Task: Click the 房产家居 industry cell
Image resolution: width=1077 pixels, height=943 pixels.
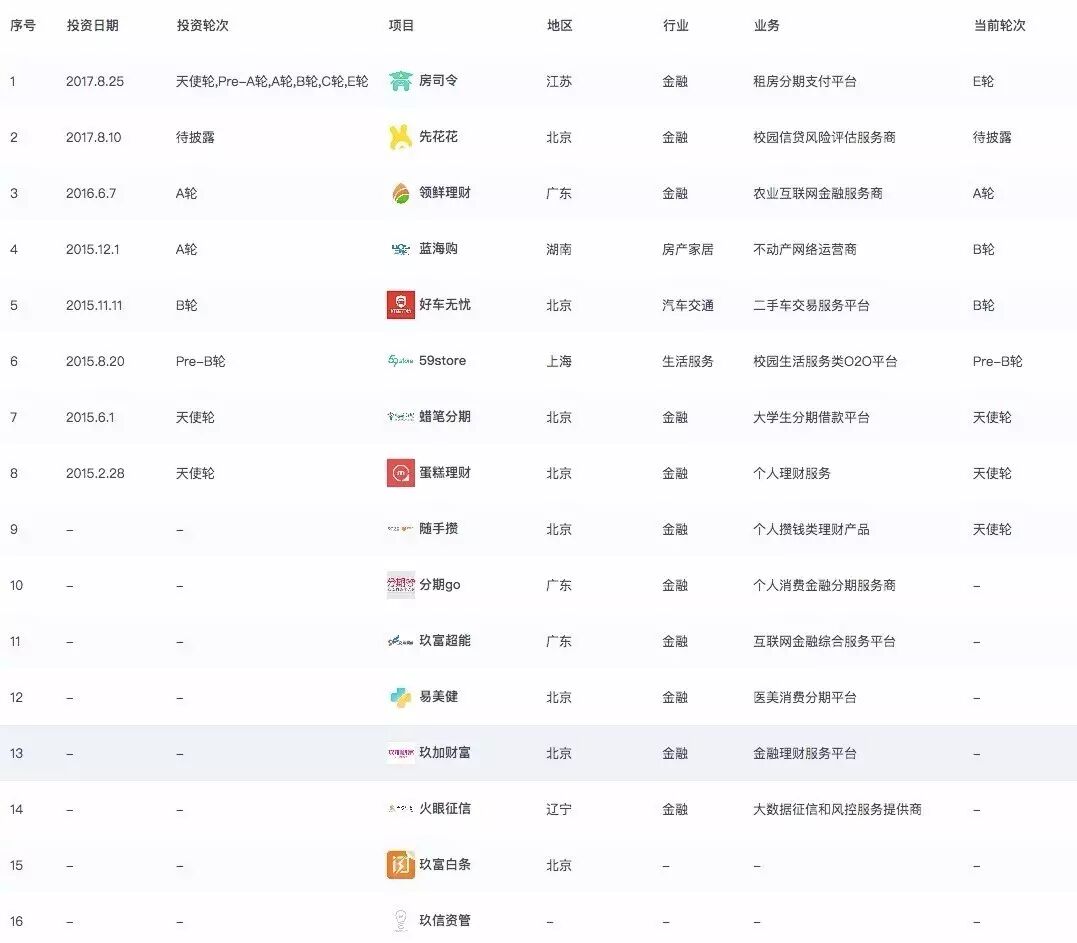Action: click(688, 249)
